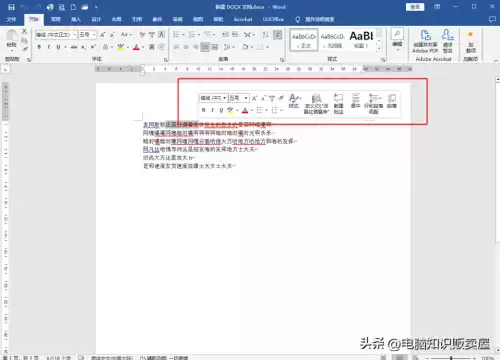Open the ribbon font size combo box
Screen dimensions: 500x360
[87, 35]
